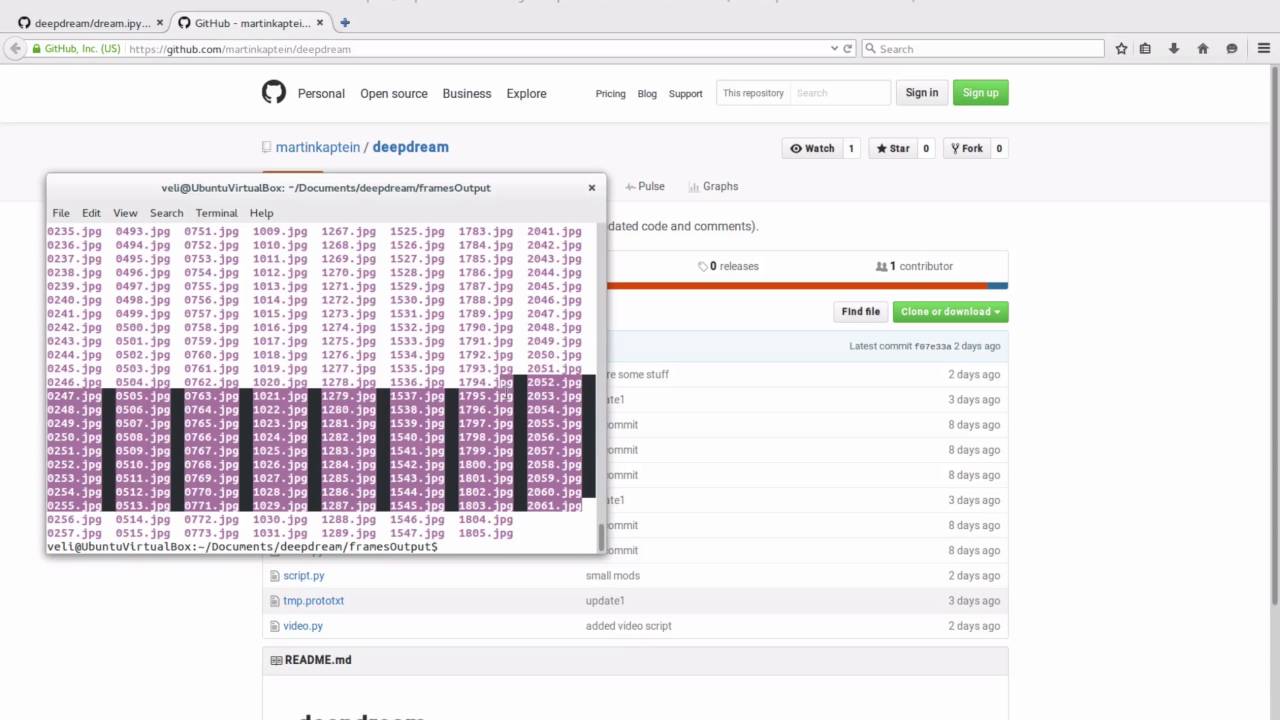Viewport: 1280px width, 720px height.
Task: Open a new browser tab with plus icon
Action: [345, 22]
